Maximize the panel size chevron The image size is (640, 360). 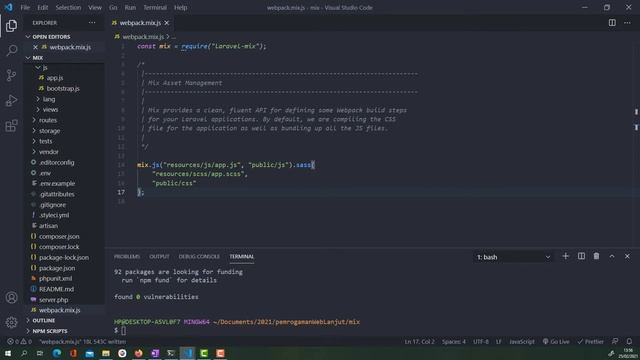(612, 256)
